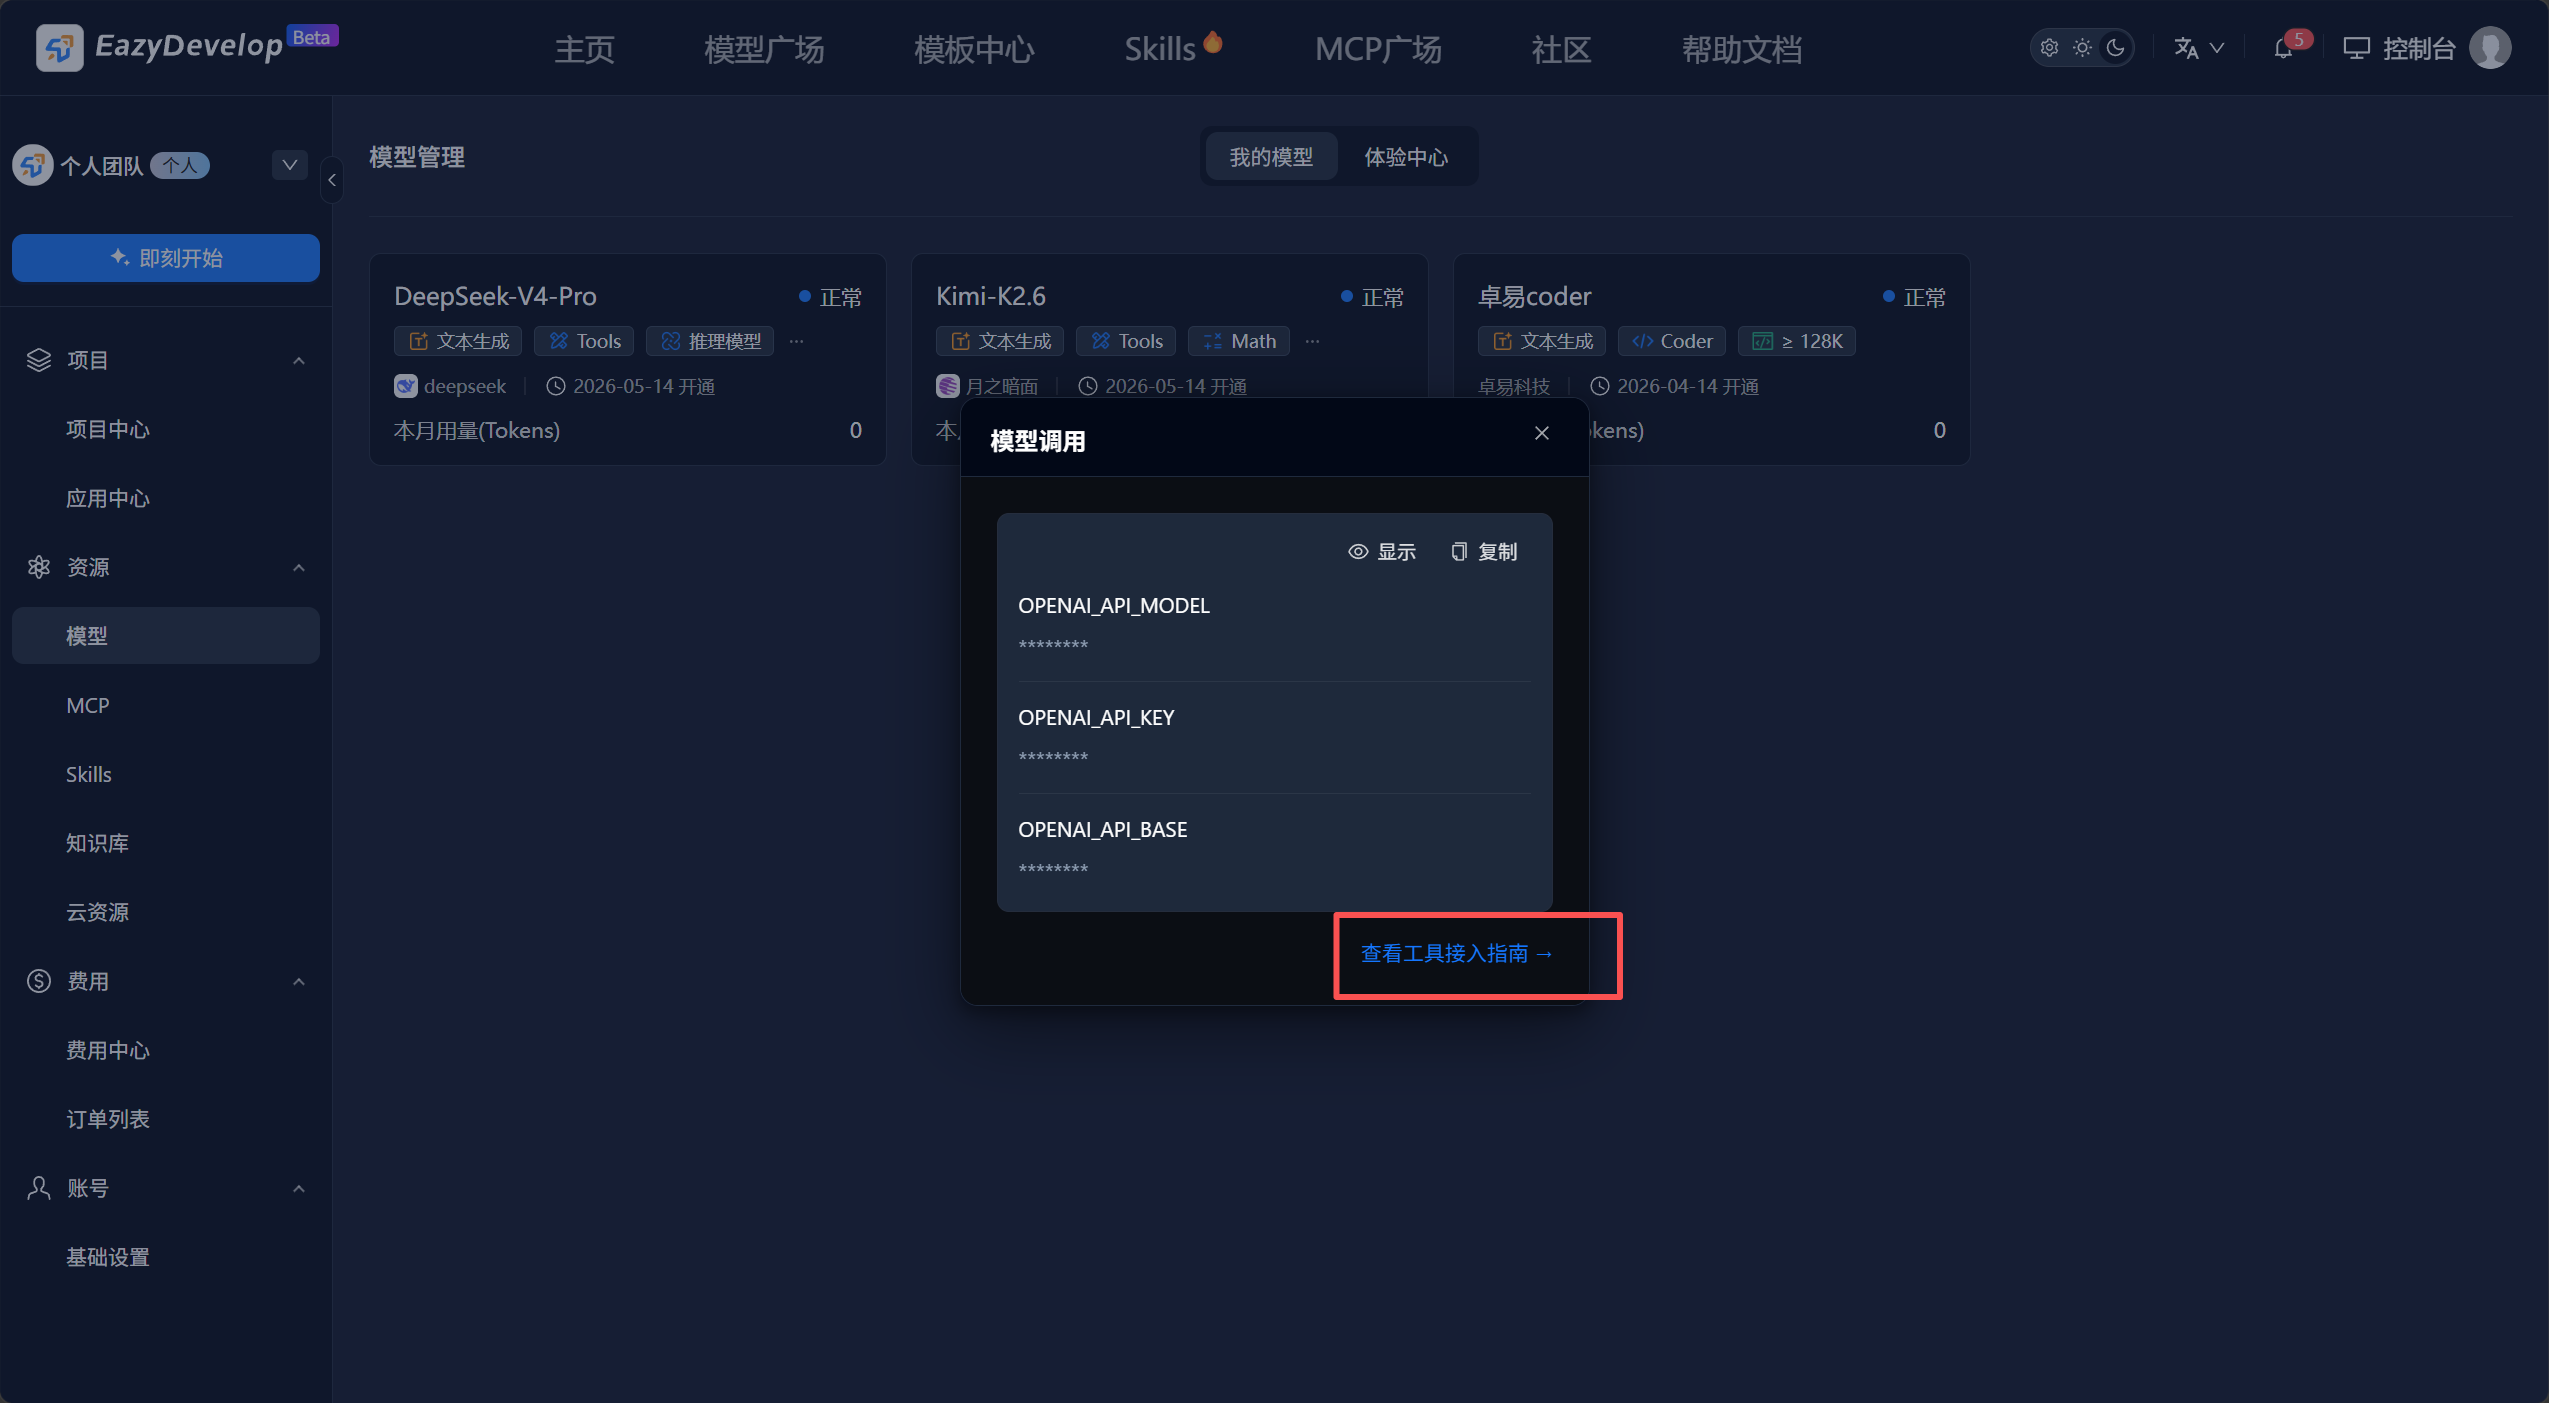
Task: Close the 模型调用 dialog
Action: [1541, 433]
